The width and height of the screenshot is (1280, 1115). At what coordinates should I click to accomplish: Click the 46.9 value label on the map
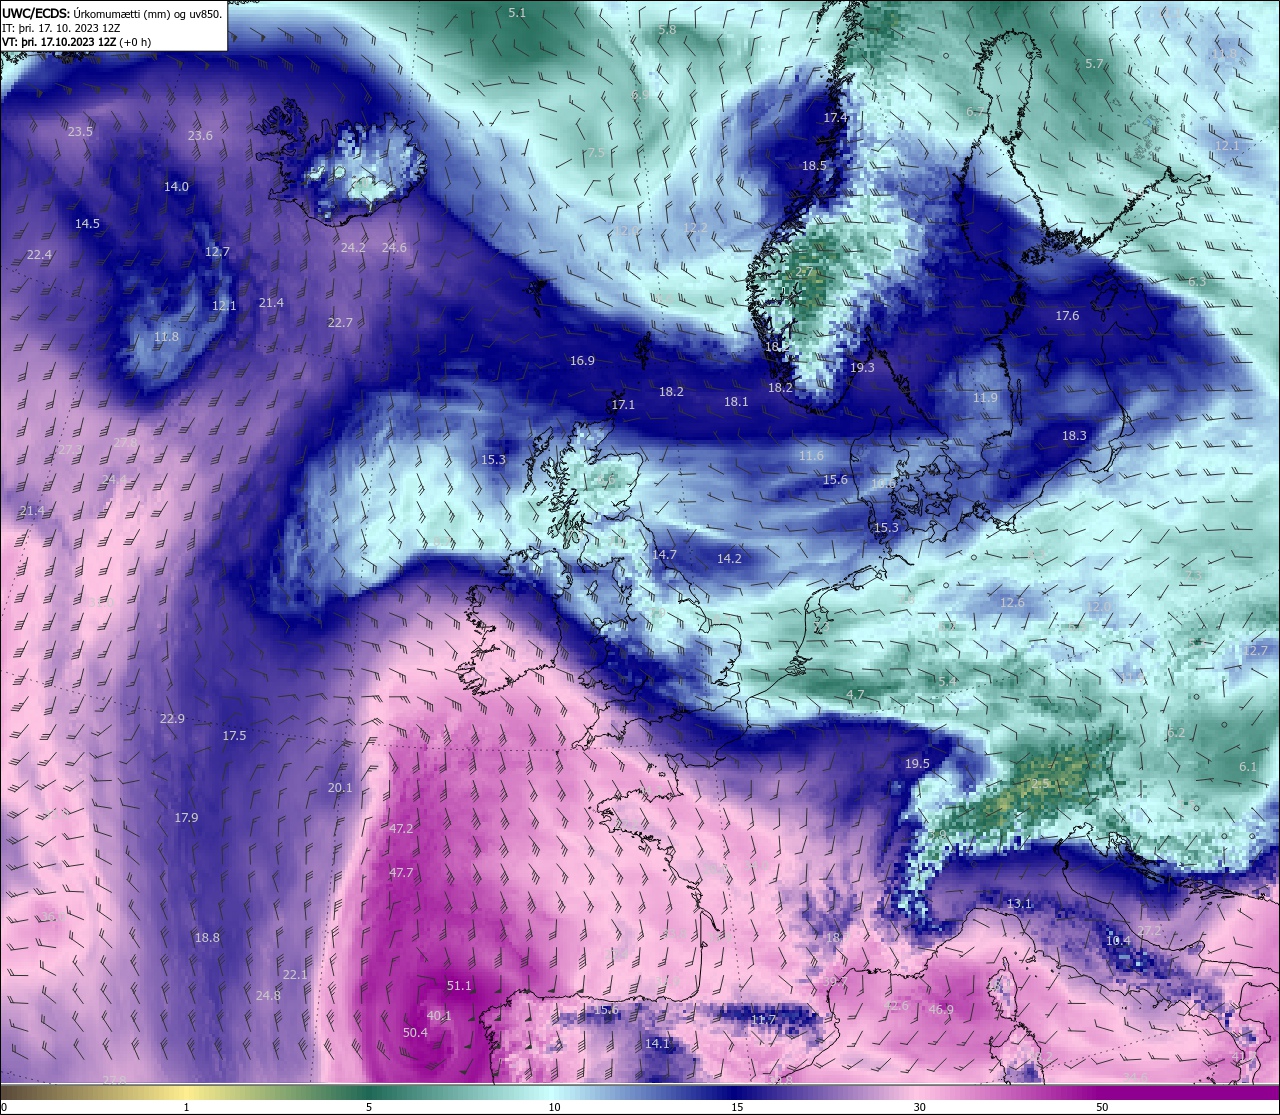click(x=940, y=1009)
